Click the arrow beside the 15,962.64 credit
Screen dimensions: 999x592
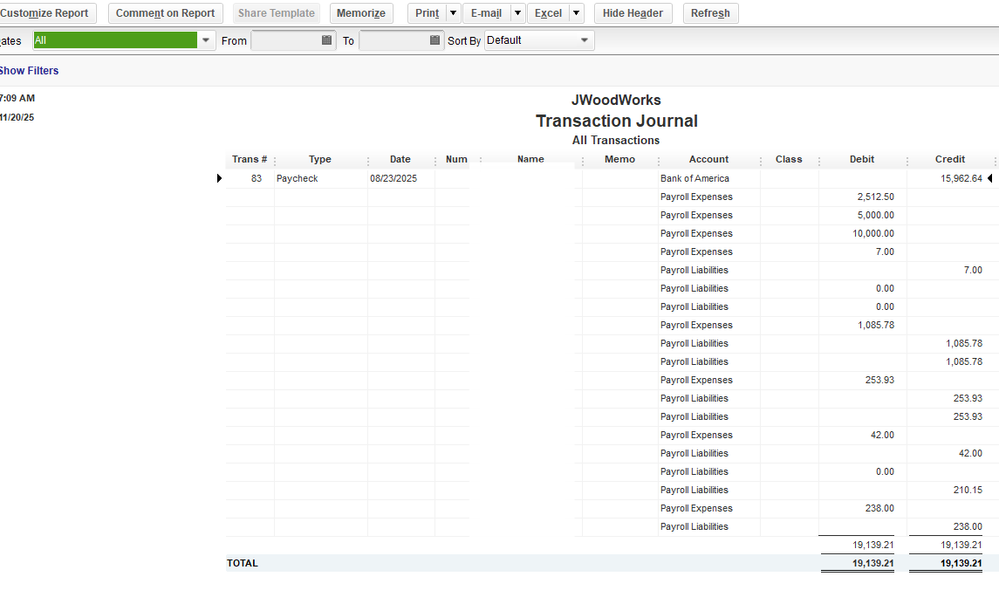pyautogui.click(x=990, y=178)
